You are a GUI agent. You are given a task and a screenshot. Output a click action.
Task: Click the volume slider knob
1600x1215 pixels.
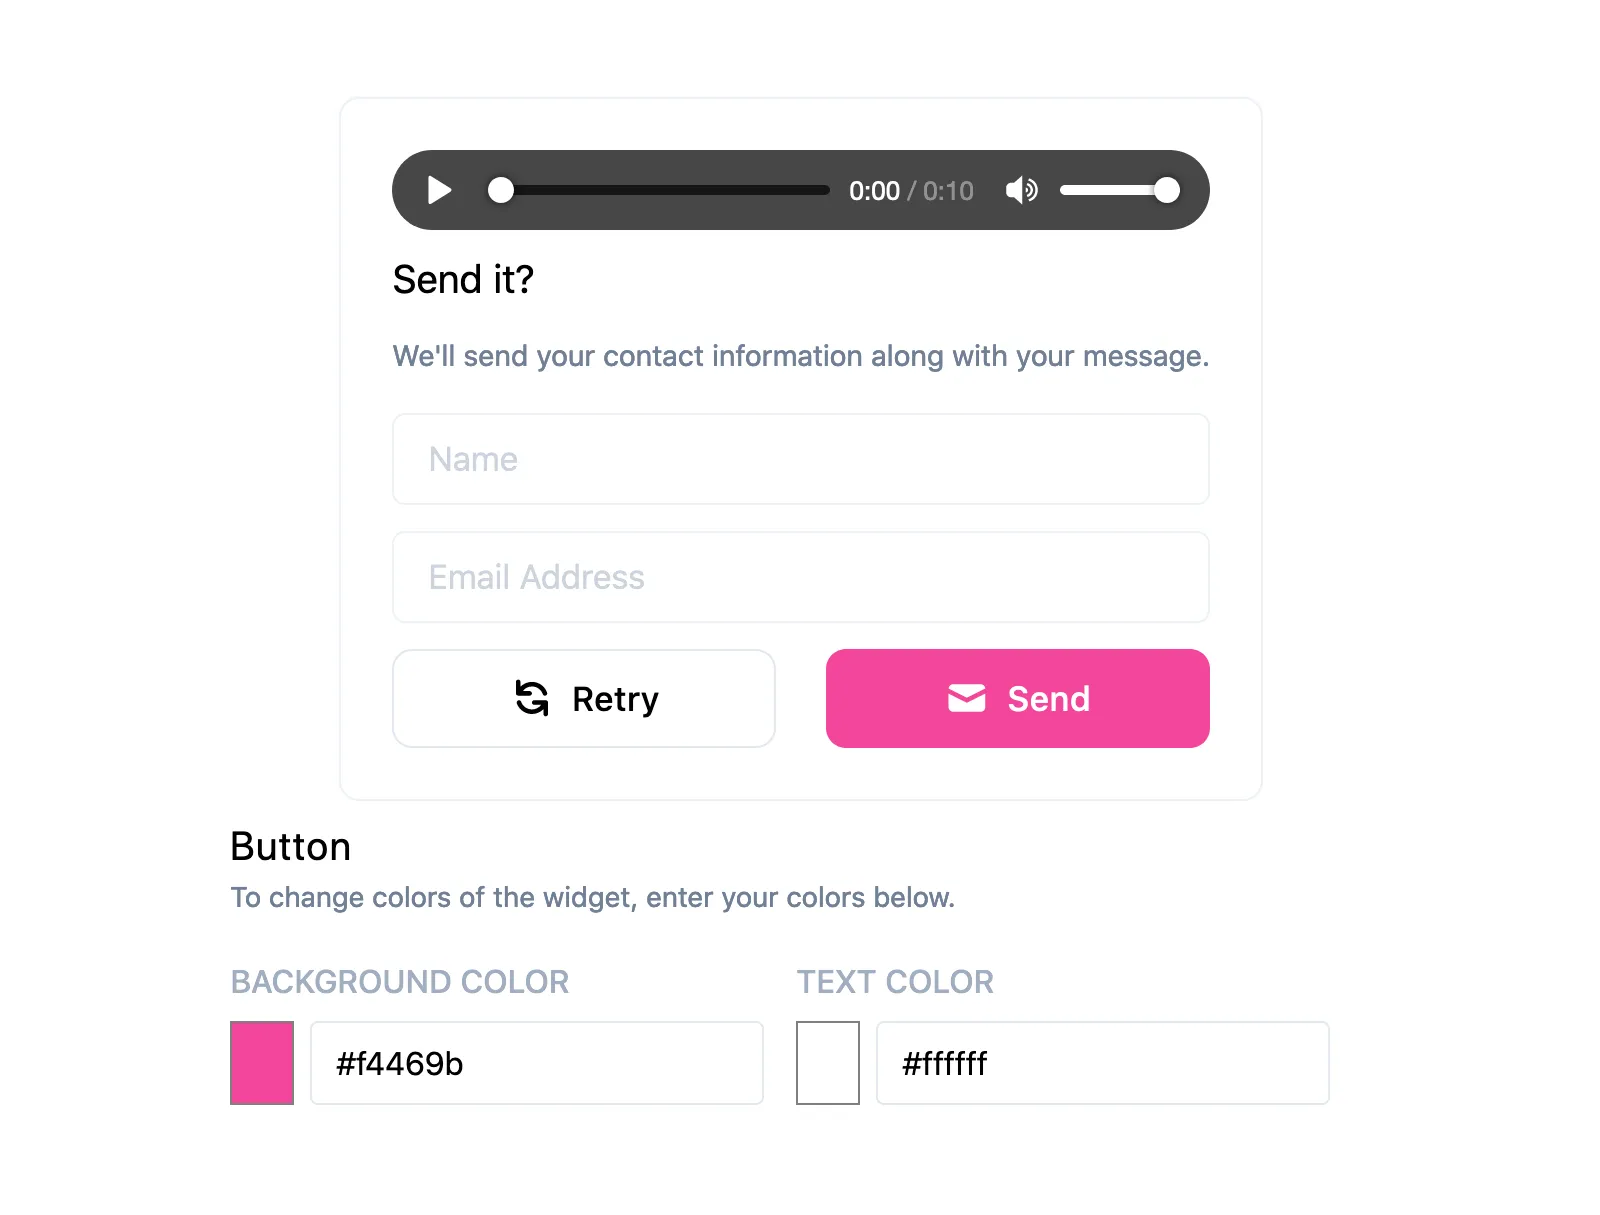[1166, 190]
